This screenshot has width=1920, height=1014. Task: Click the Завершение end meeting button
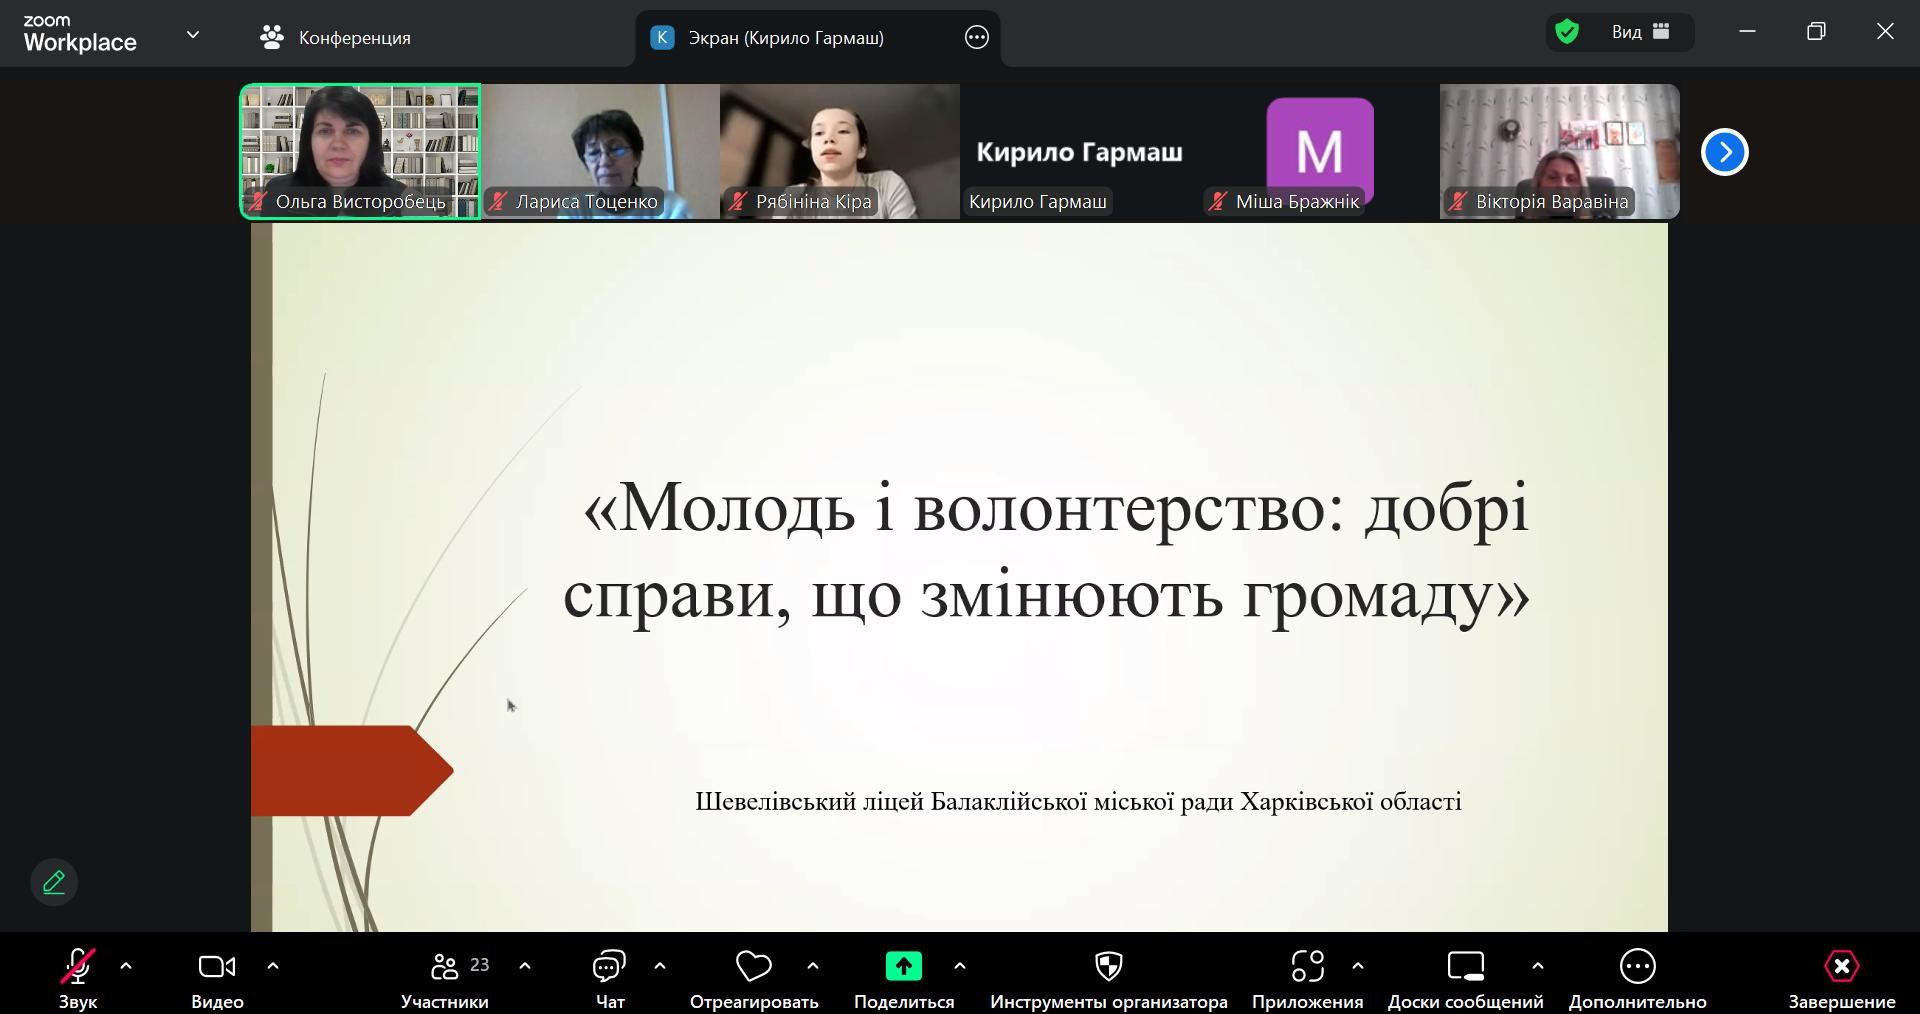click(1841, 965)
